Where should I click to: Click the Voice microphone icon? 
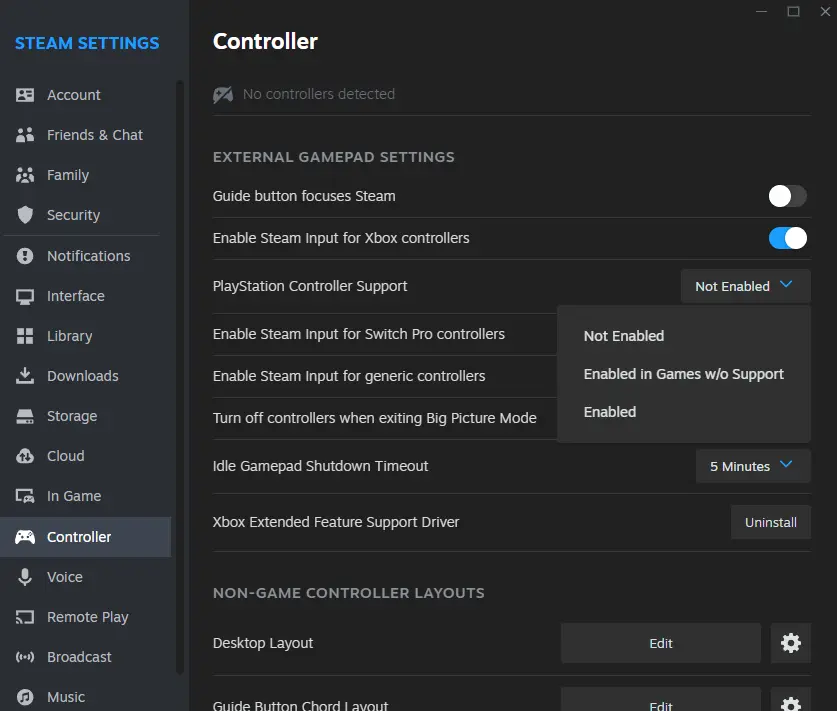coord(25,577)
